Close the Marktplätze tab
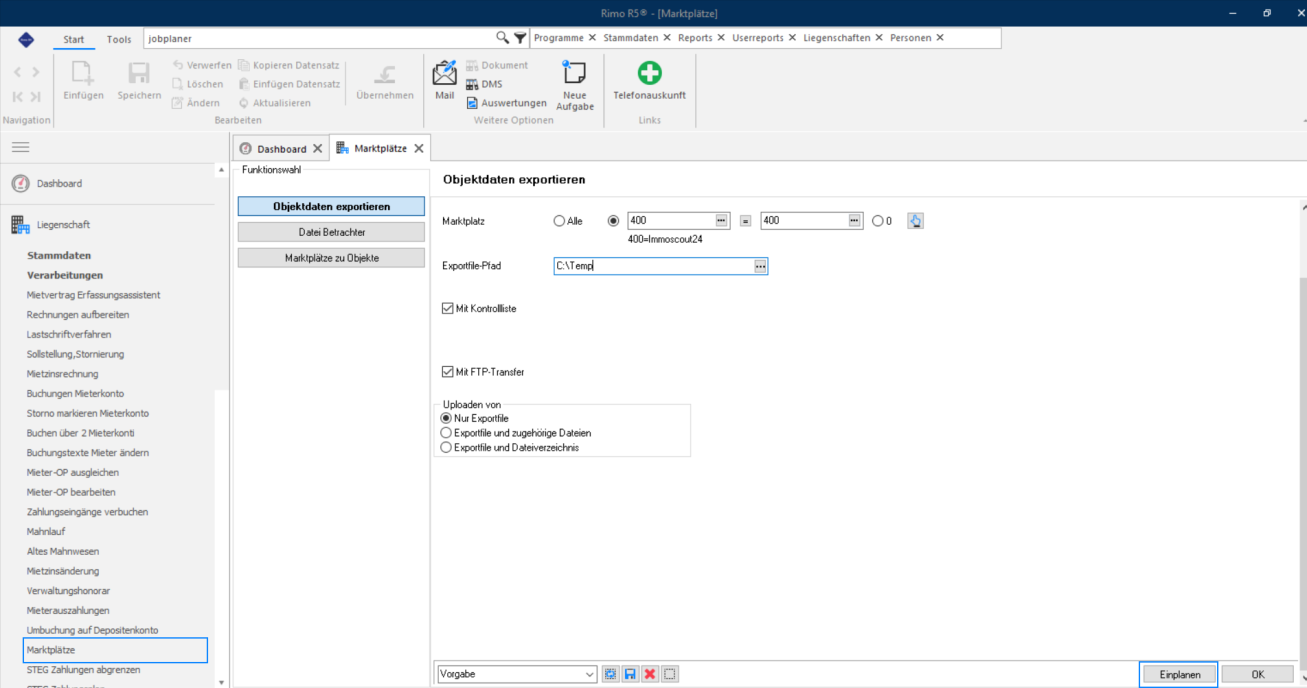The image size is (1307, 688). (419, 148)
